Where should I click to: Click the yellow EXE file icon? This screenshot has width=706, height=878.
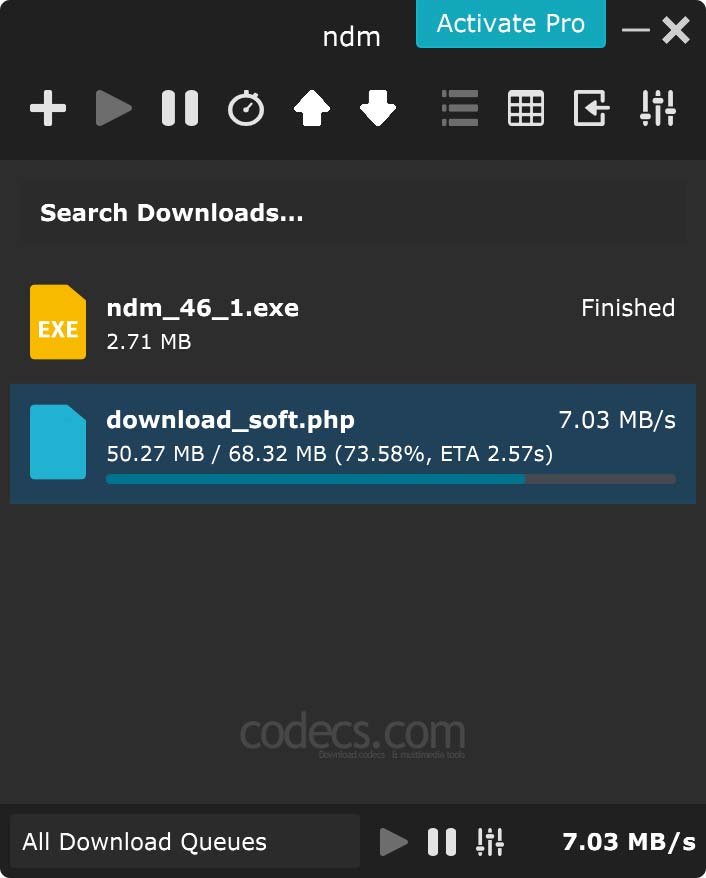(58, 322)
